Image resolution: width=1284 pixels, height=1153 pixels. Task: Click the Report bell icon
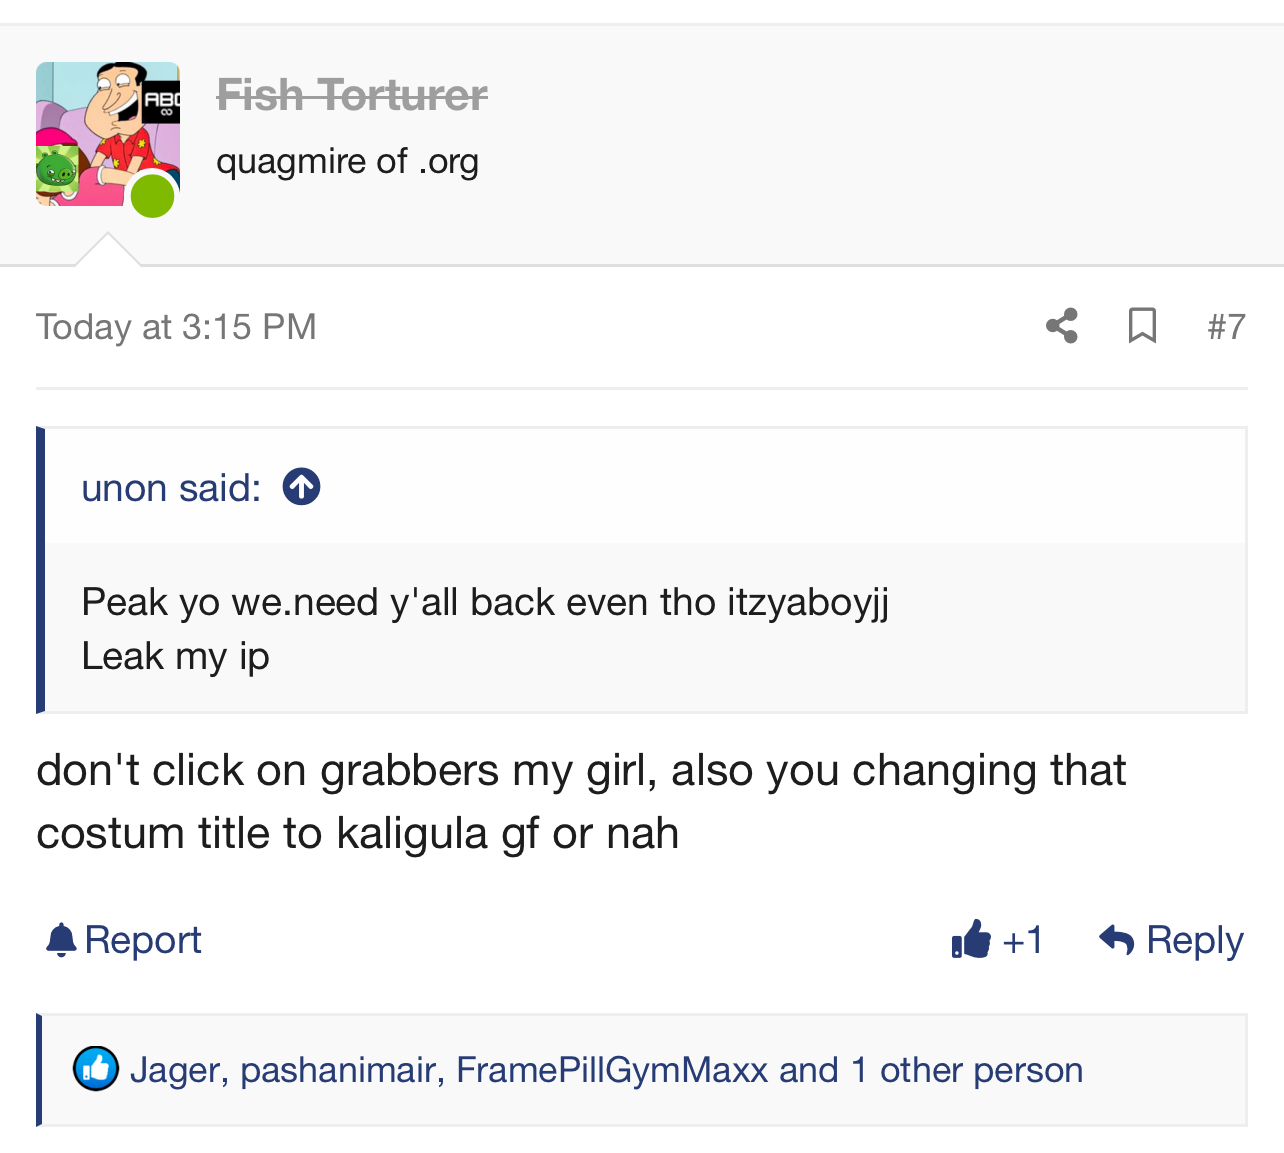coord(61,940)
